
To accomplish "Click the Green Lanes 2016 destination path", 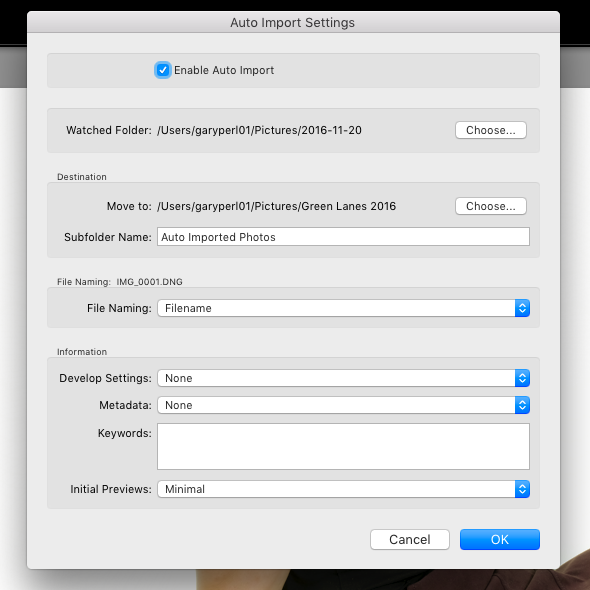I will tap(277, 206).
